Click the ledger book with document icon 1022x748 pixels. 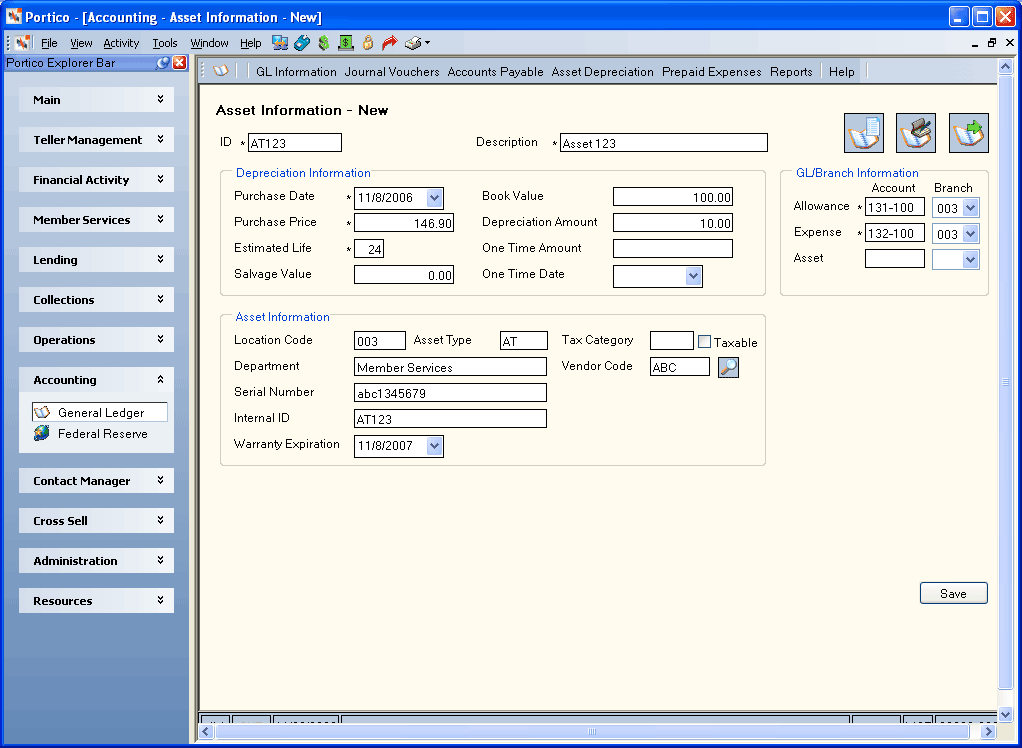pos(864,133)
